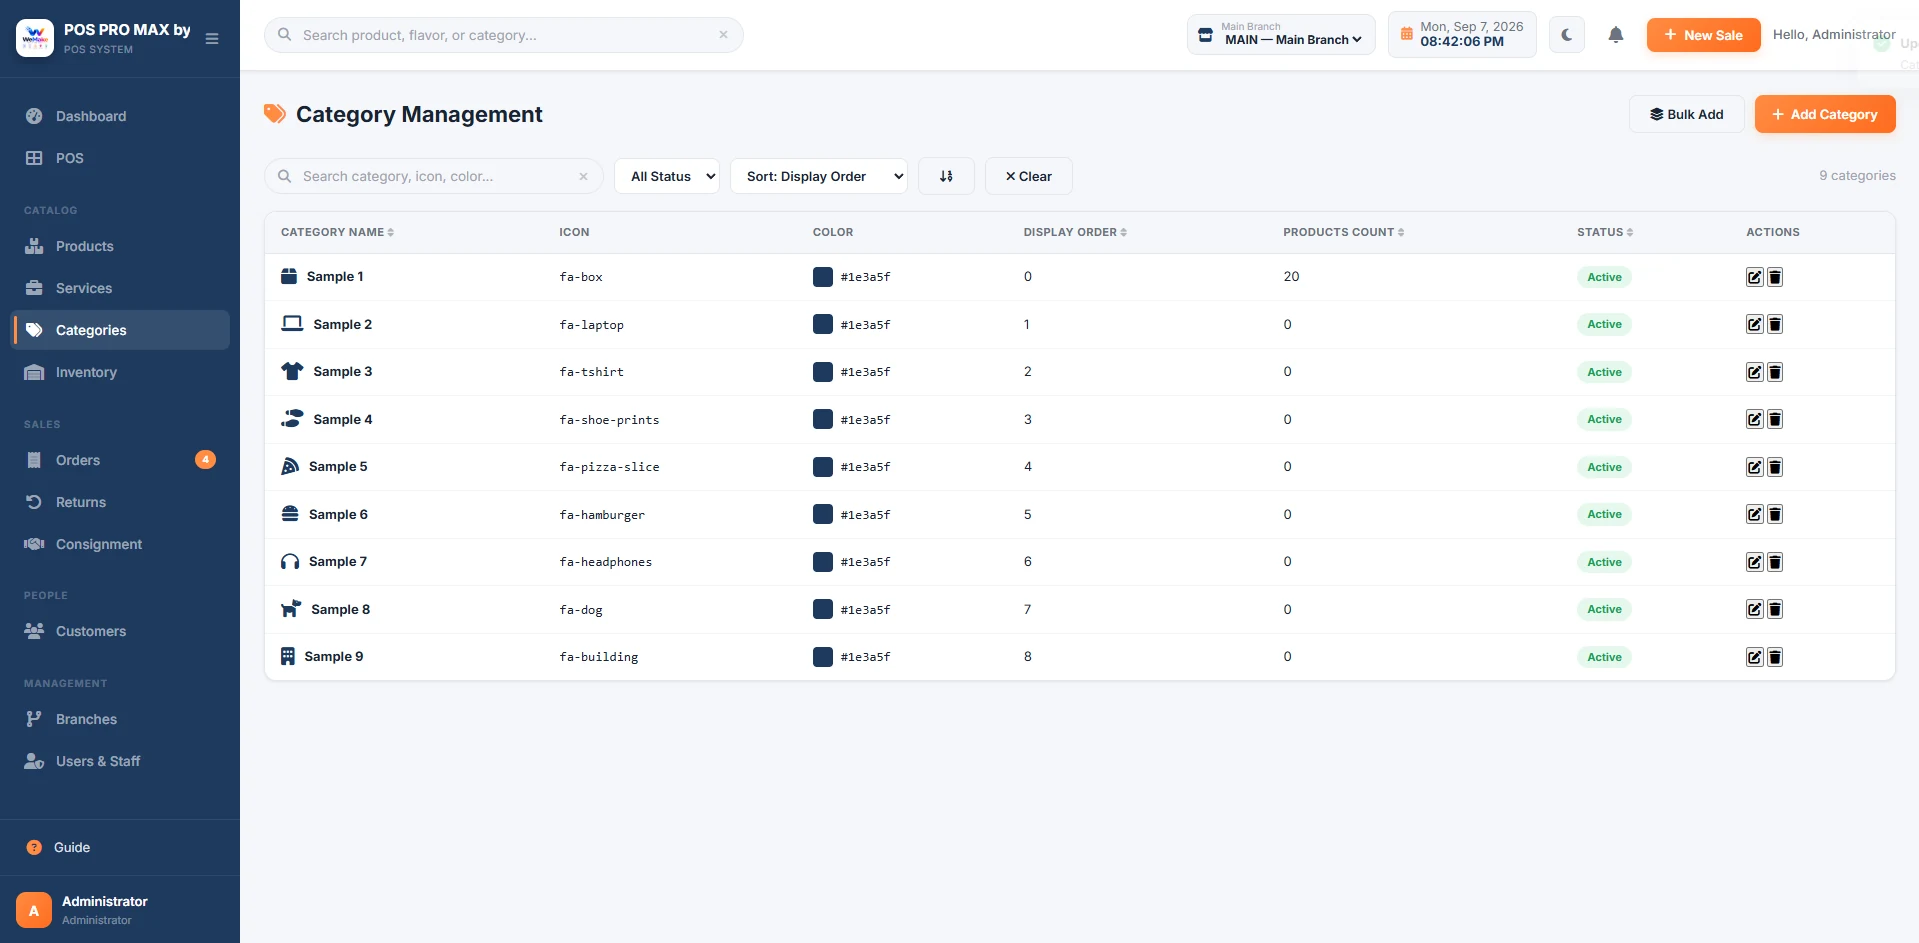Clear the top product search field
This screenshot has height=943, width=1919.
point(723,35)
